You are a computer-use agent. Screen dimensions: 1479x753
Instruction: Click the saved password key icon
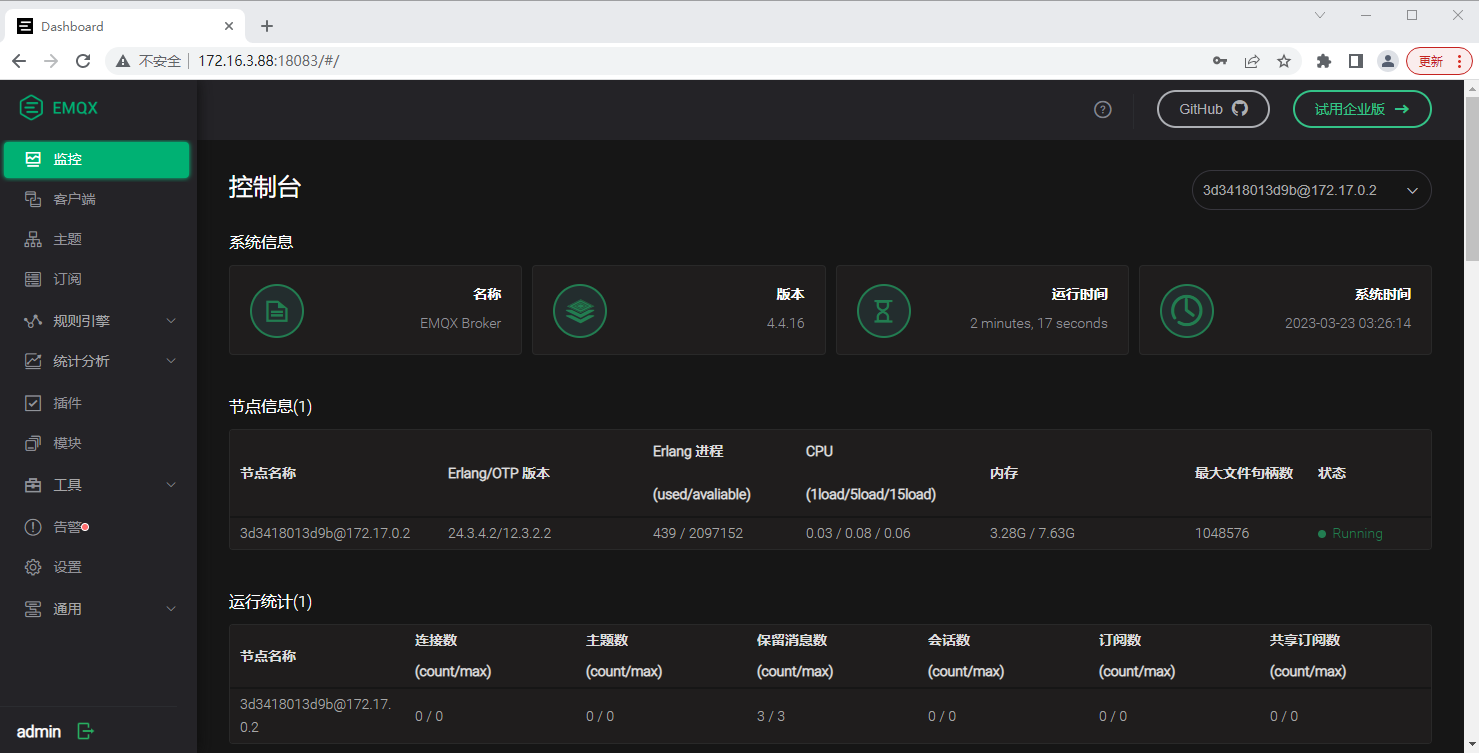(x=1220, y=61)
